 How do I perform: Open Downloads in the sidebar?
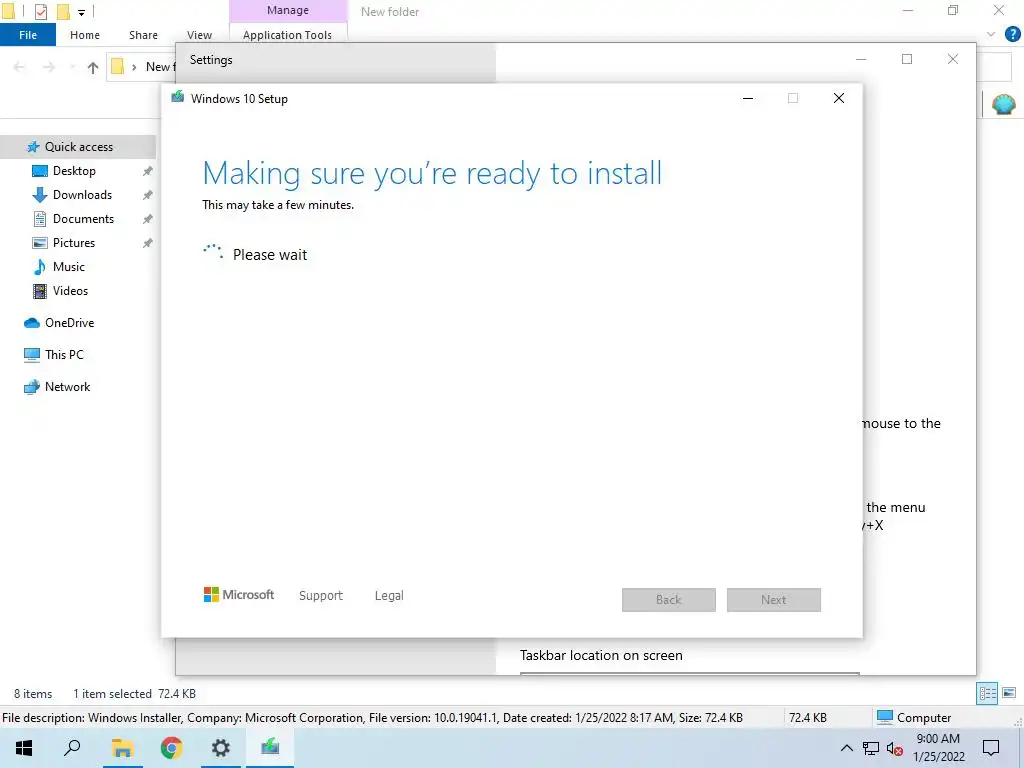coord(82,195)
